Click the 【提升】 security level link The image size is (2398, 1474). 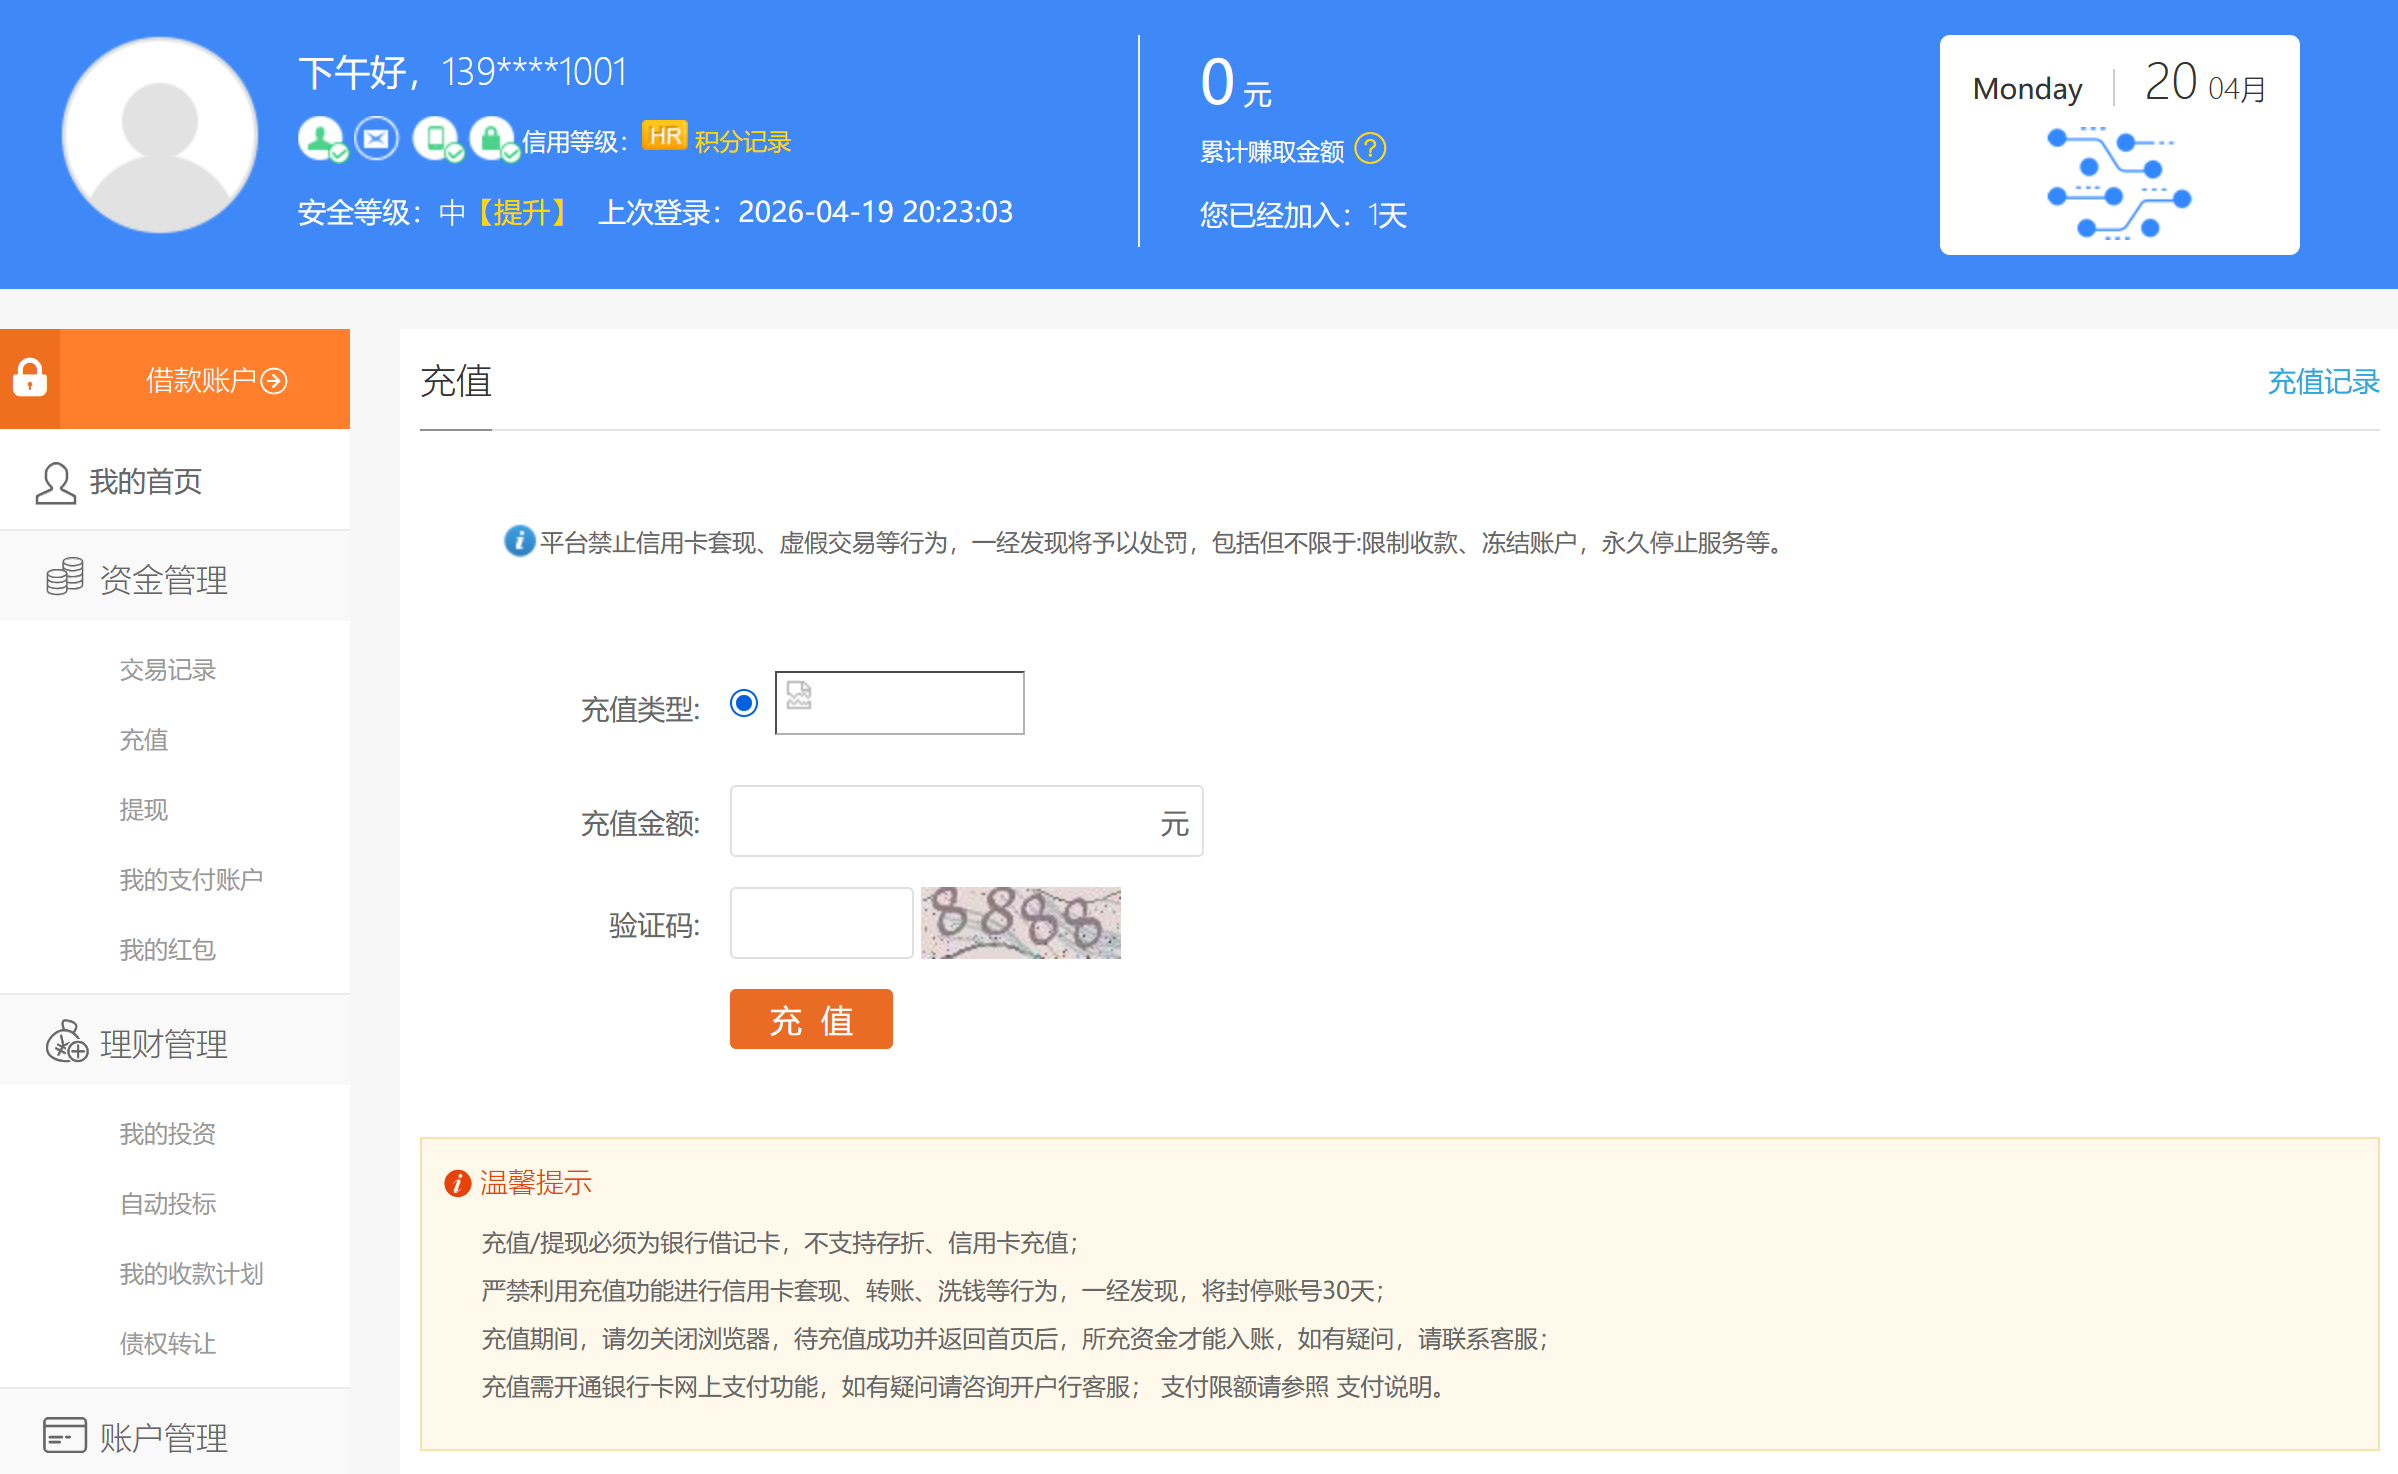tap(522, 212)
